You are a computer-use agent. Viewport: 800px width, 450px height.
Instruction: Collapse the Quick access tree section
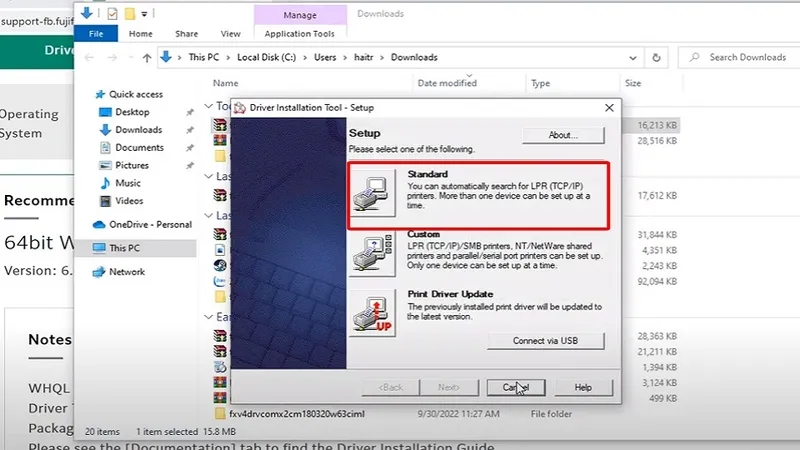[89, 94]
